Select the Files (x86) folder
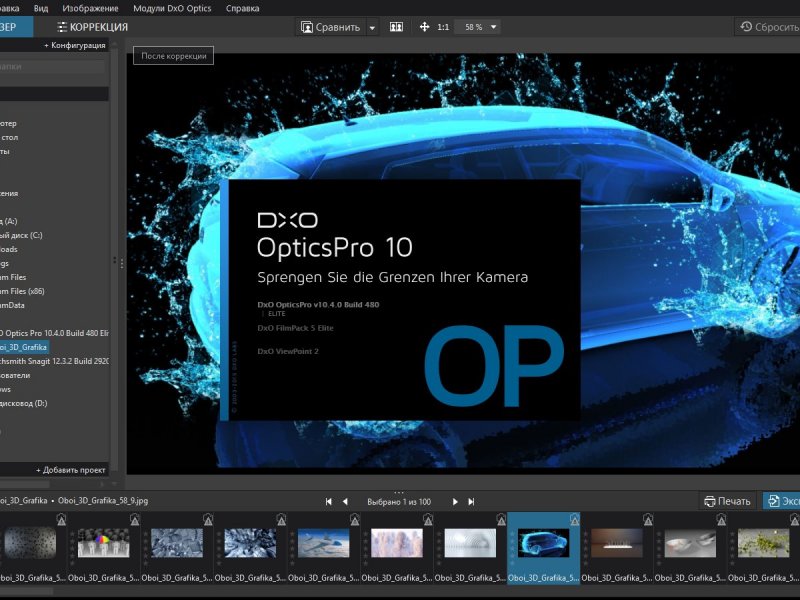 tap(22, 291)
